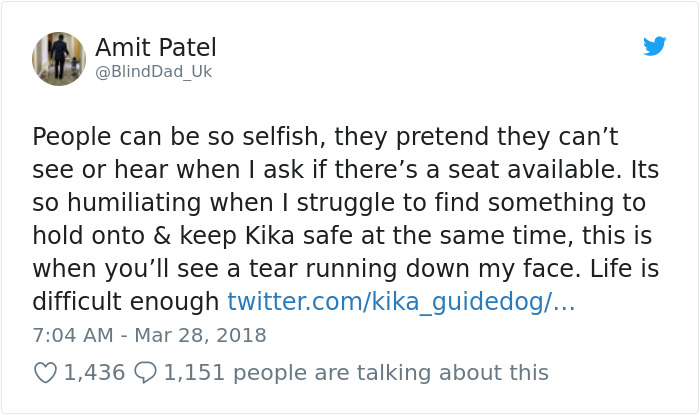Like the tweet with the heart icon

[x=45, y=373]
